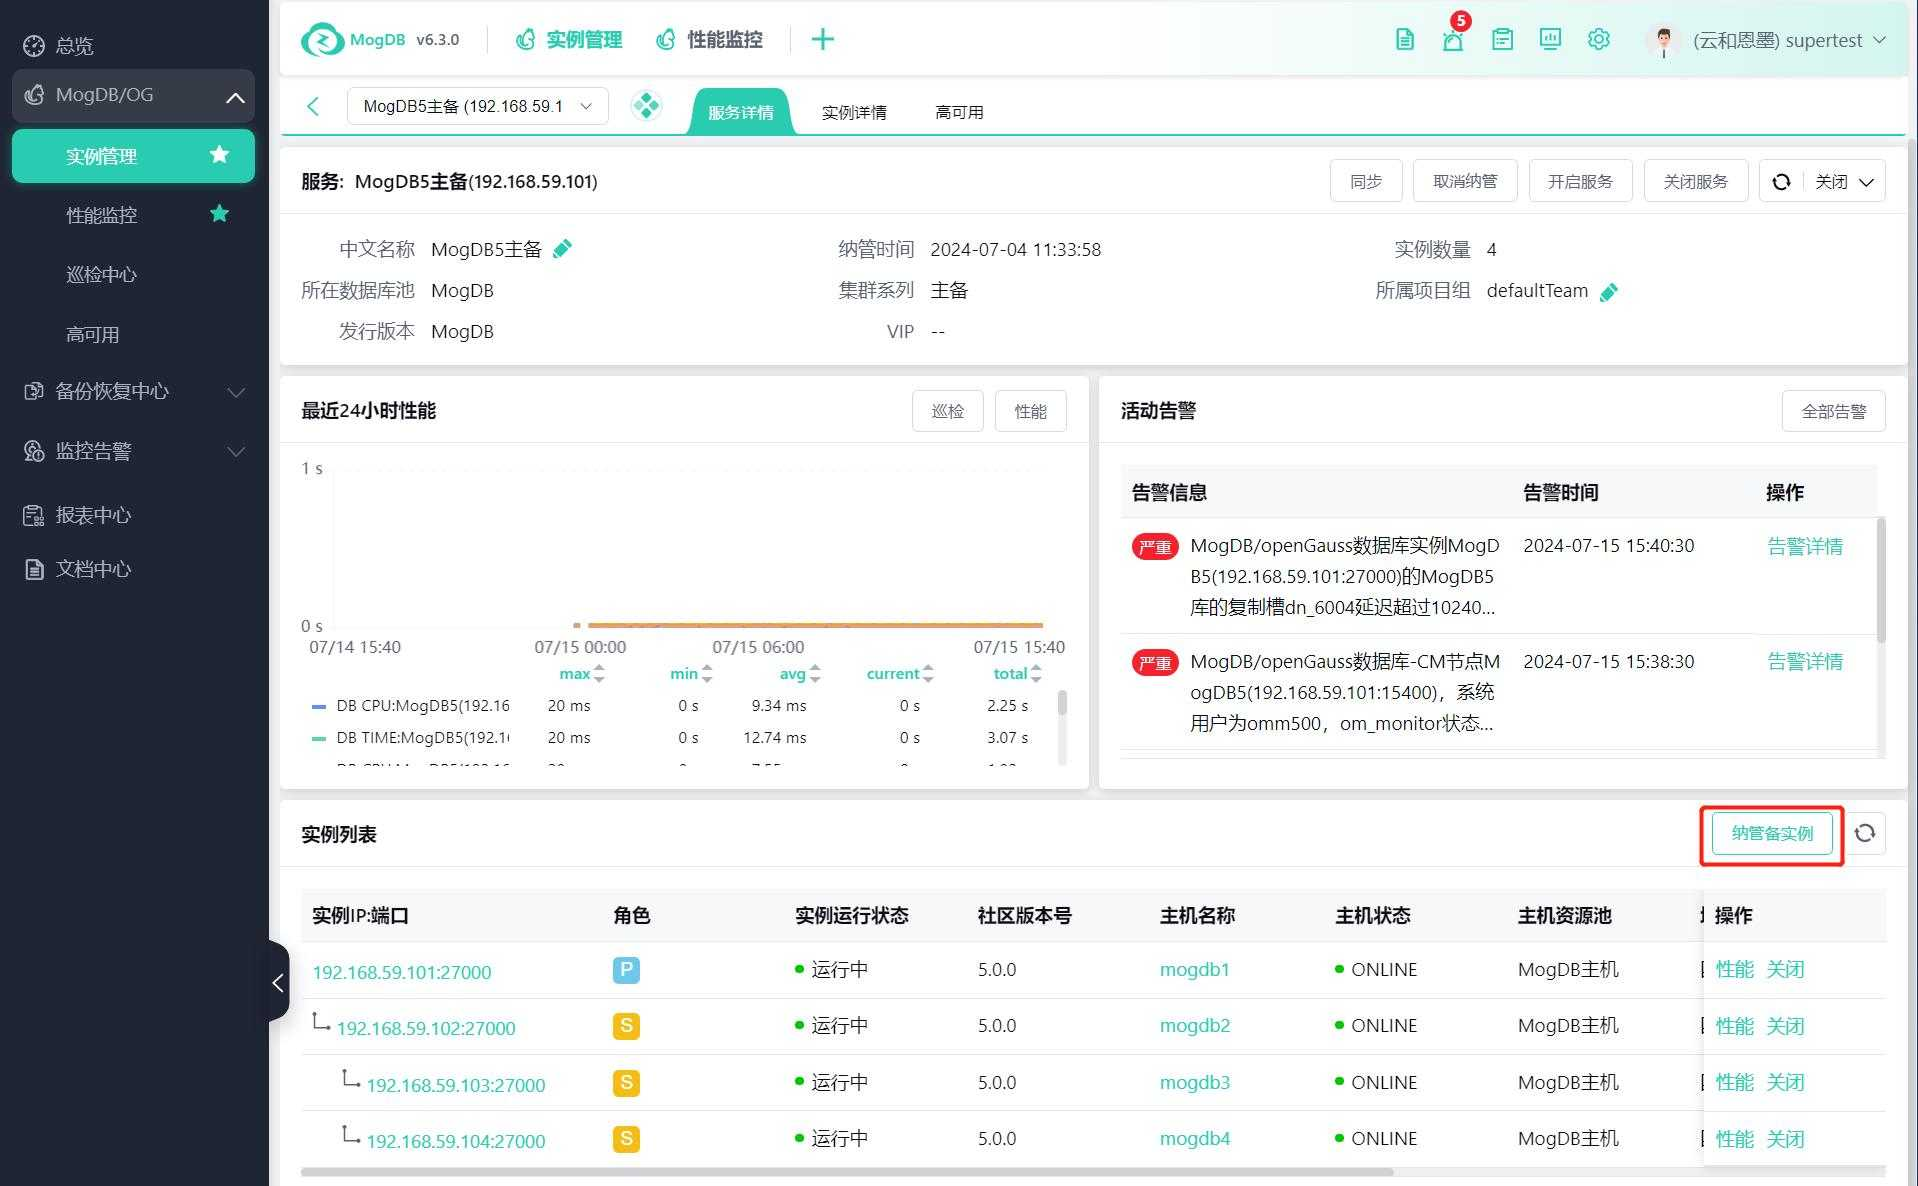1918x1186 pixels.
Task: Expand the 备份恢复中心 sidebar group
Action: pos(134,391)
